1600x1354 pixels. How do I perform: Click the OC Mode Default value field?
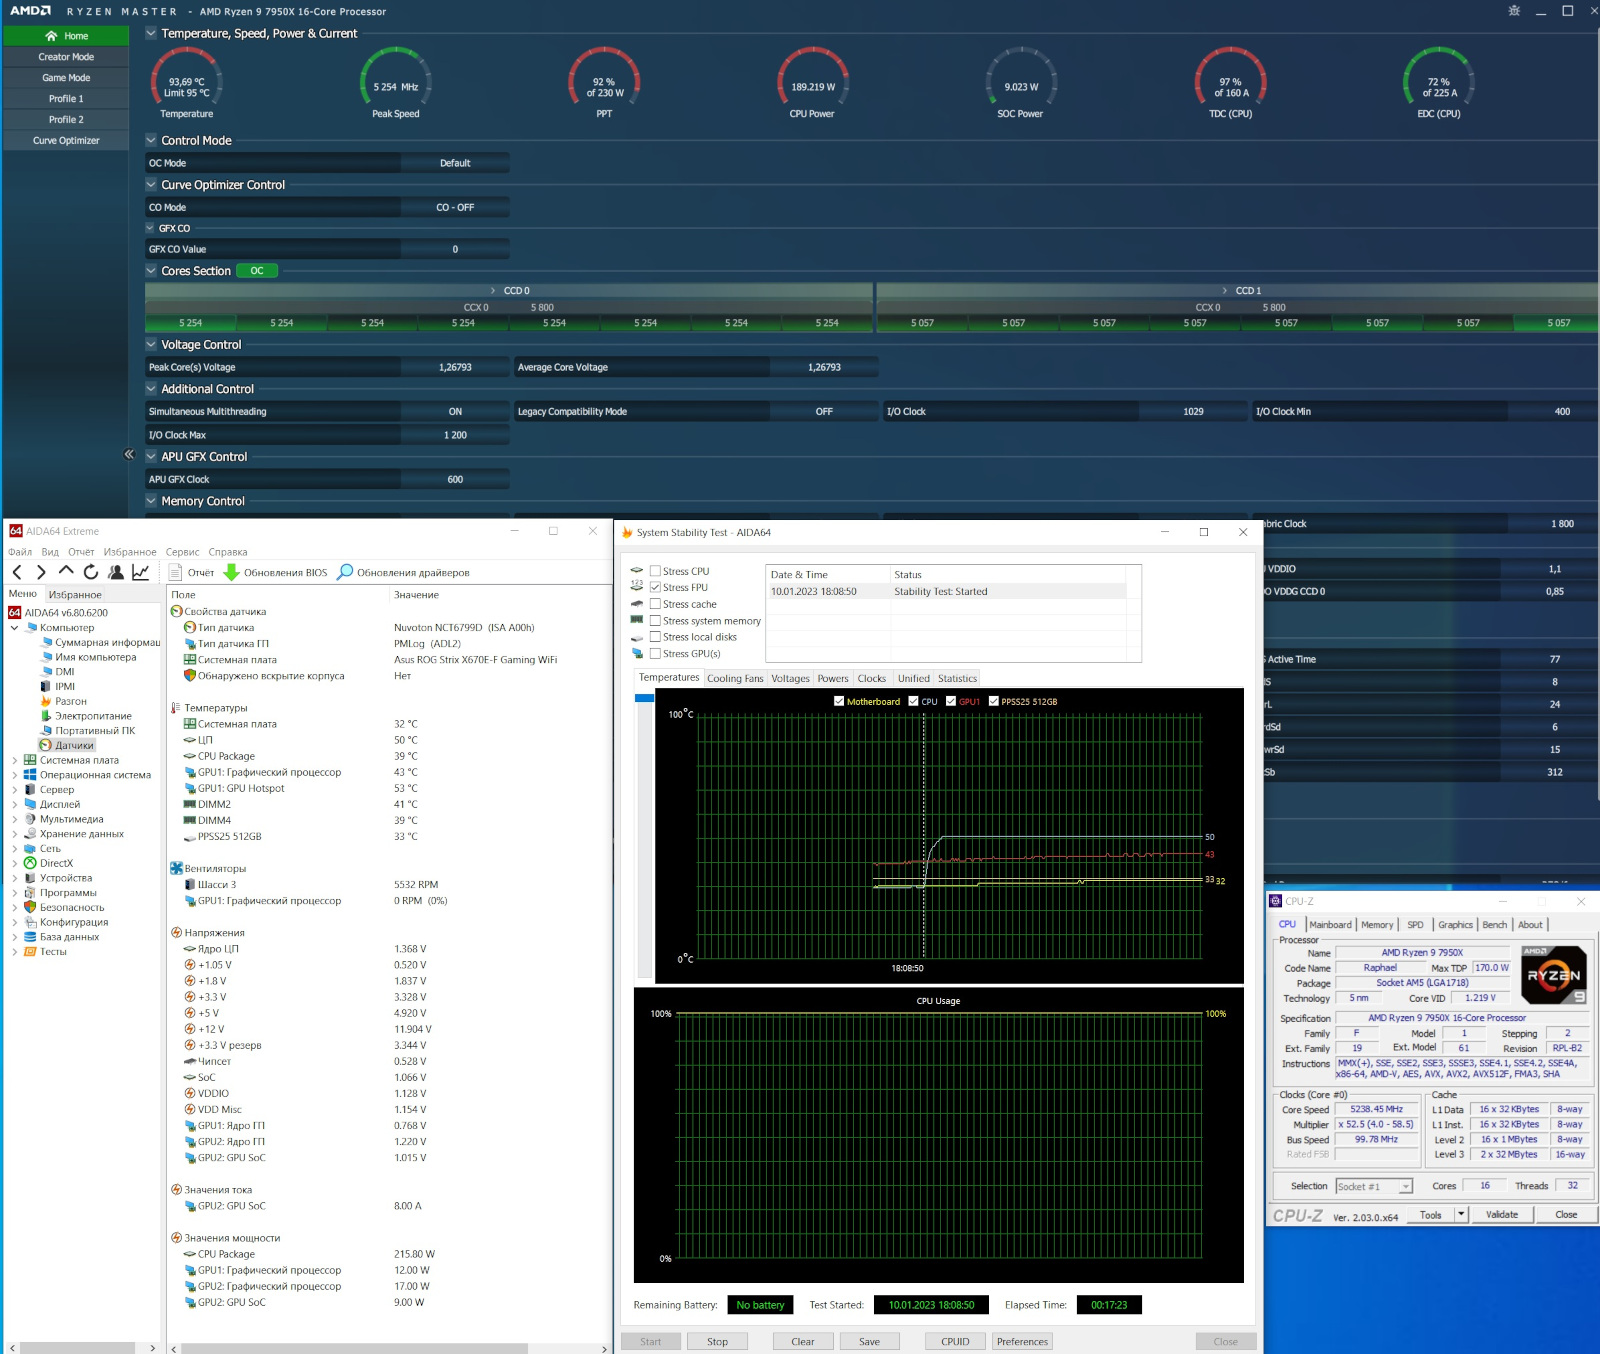tap(455, 163)
